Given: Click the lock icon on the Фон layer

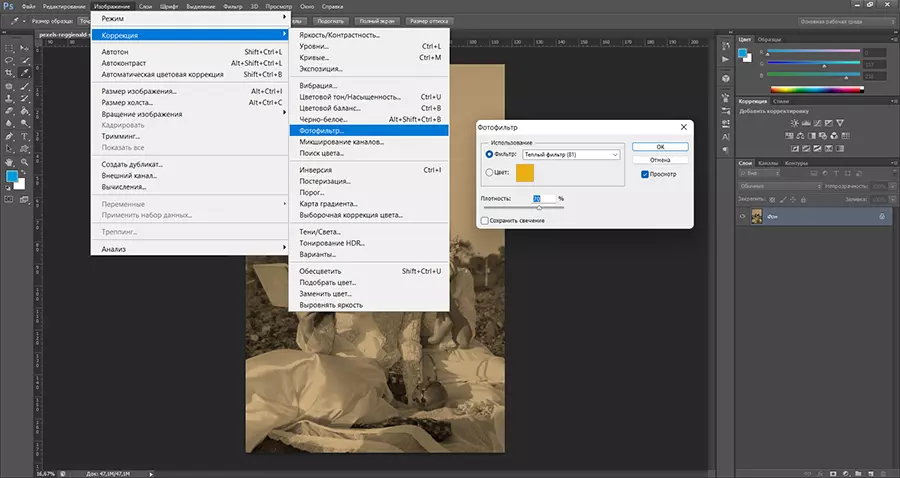Looking at the screenshot, I should tap(881, 216).
